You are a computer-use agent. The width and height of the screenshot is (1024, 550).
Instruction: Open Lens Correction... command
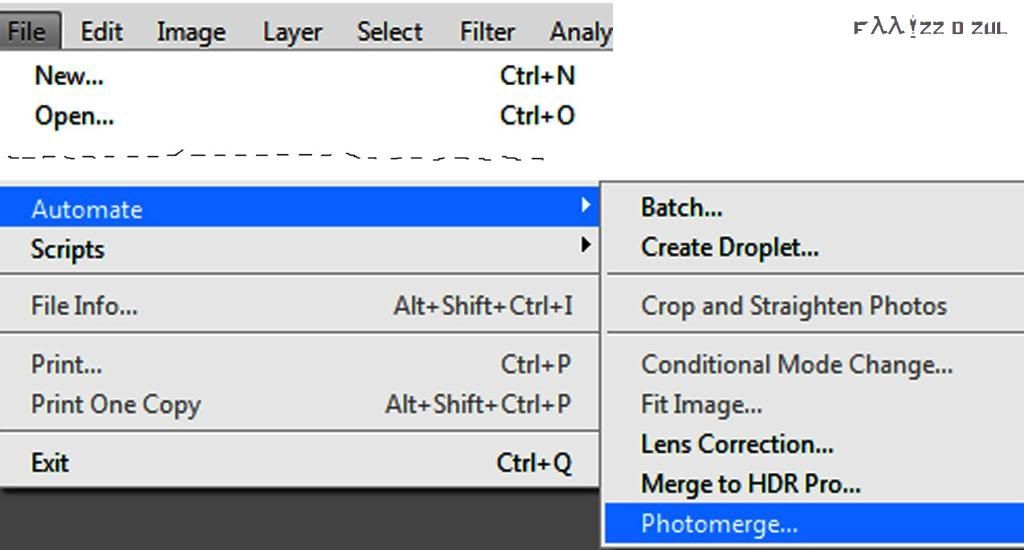(814, 444)
